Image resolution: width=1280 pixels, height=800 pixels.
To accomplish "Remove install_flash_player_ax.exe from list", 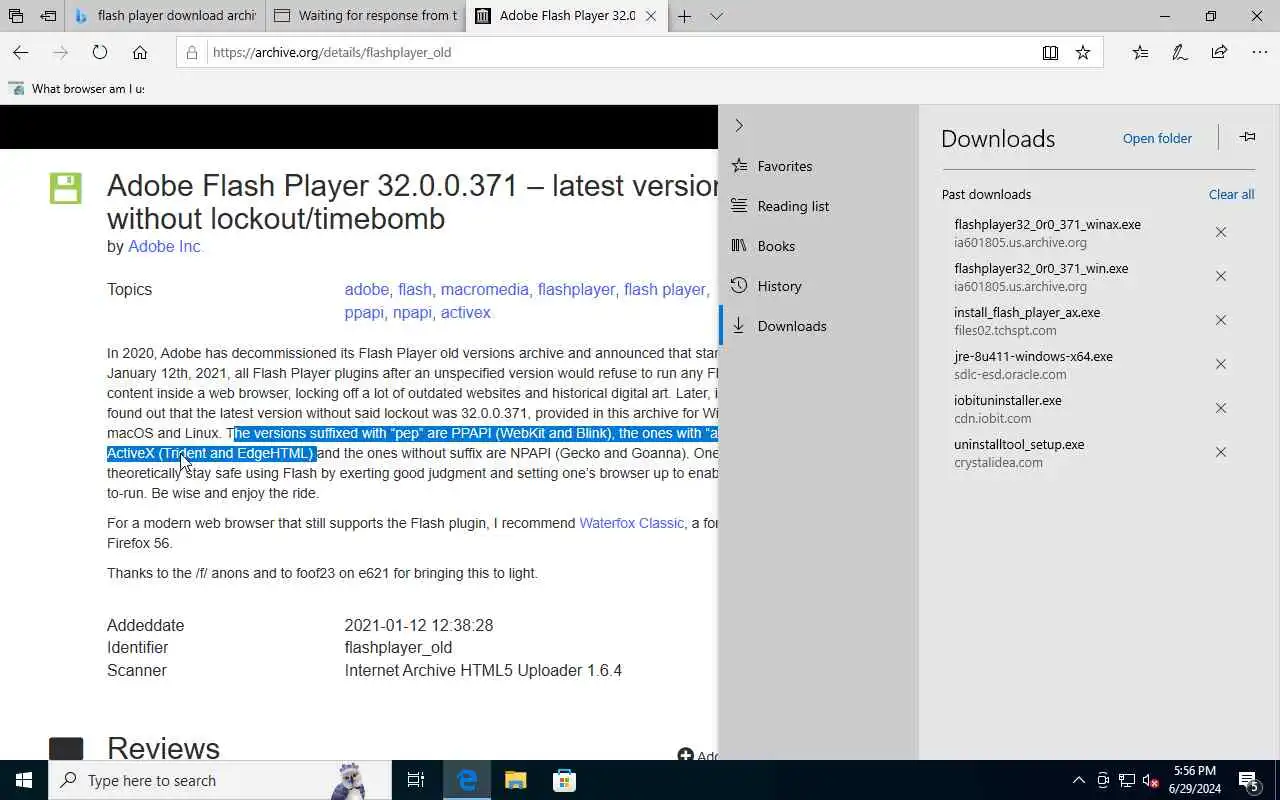I will pos(1221,320).
